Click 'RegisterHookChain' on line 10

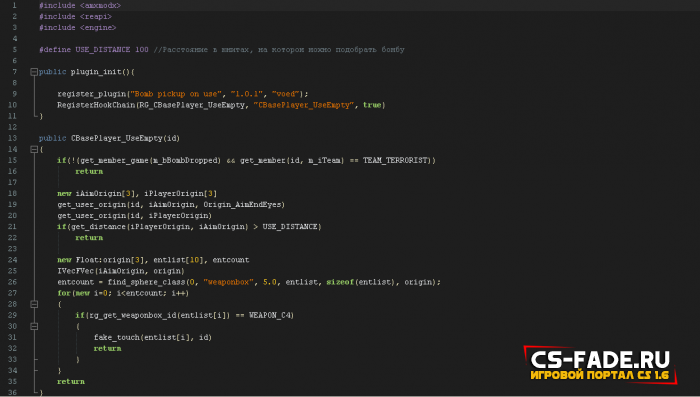(x=96, y=105)
